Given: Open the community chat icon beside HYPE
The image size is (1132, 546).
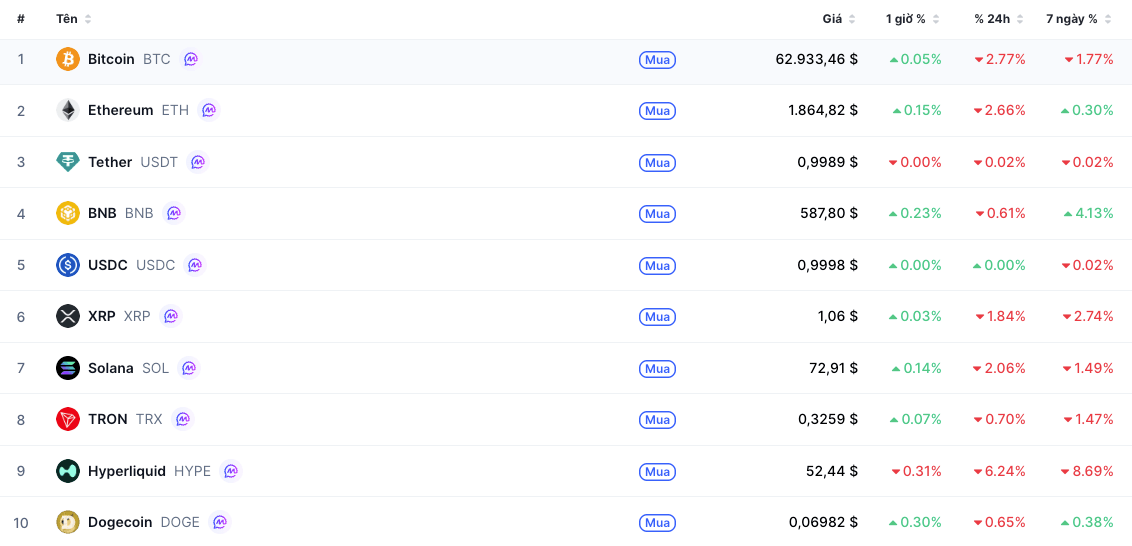Looking at the screenshot, I should (x=231, y=471).
